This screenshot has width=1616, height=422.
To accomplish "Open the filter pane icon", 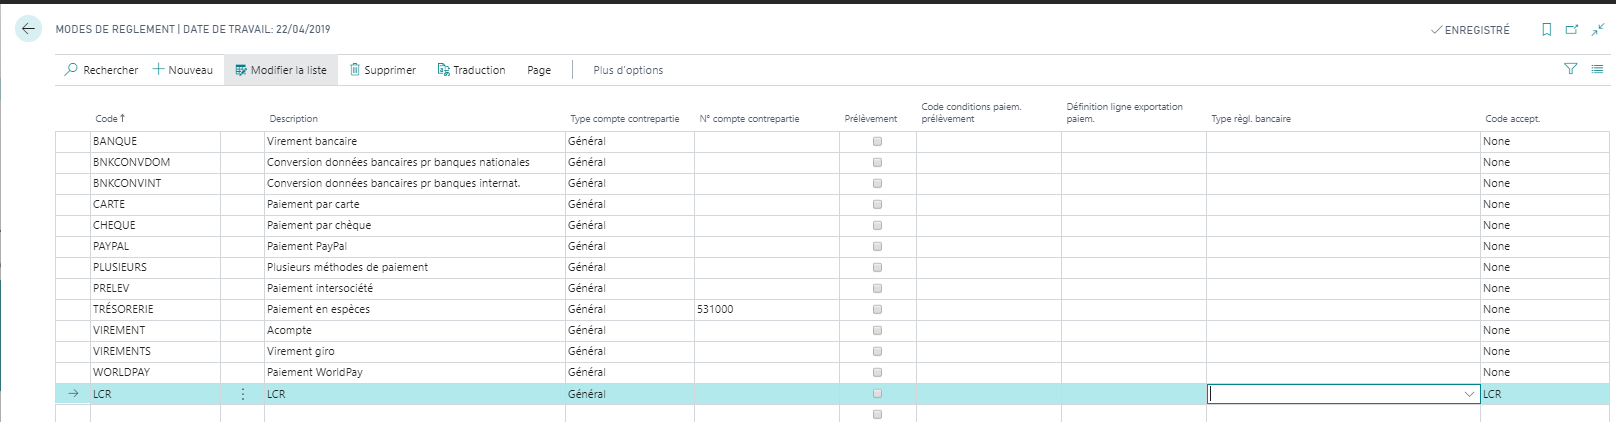I will click(1570, 69).
